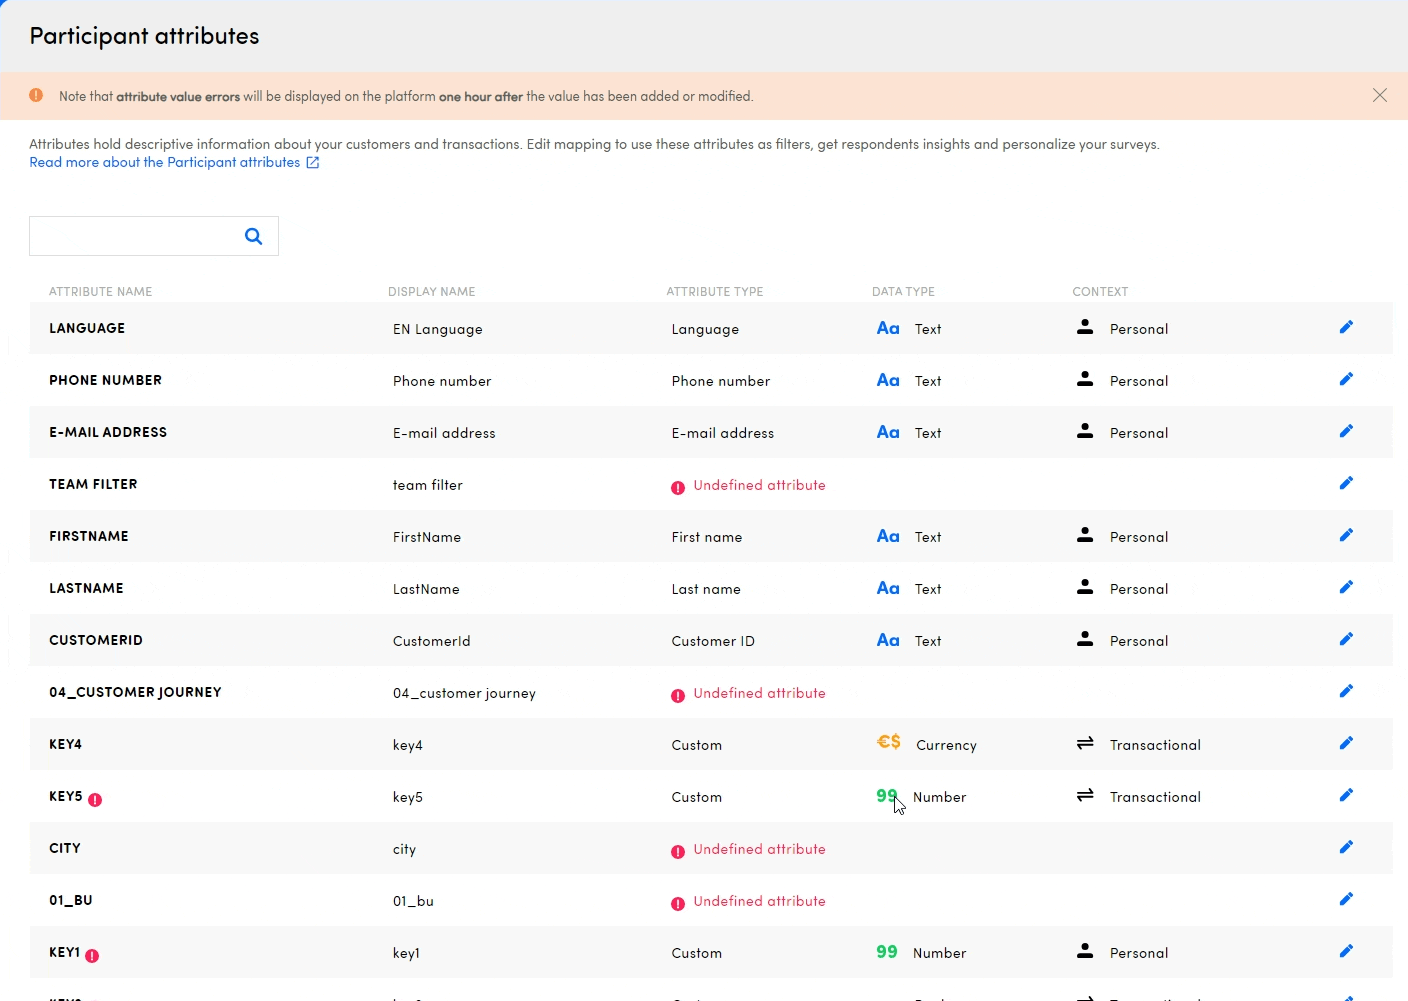
Task: Open edit for TEAM FILTER attribute
Action: tap(1346, 483)
